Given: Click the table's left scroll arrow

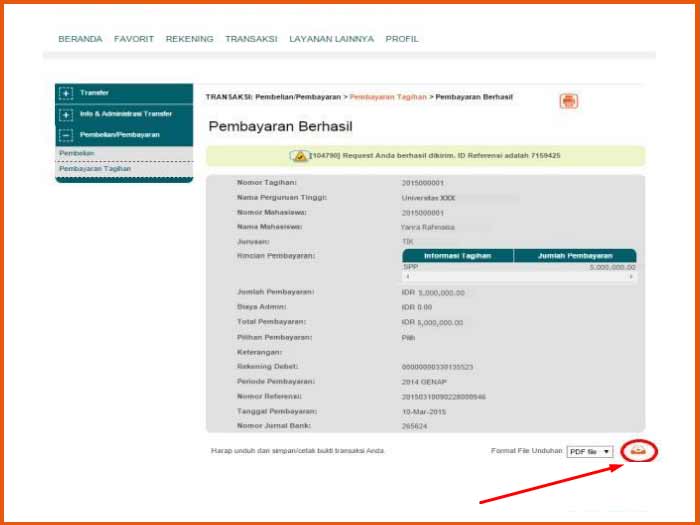Looking at the screenshot, I should (408, 277).
